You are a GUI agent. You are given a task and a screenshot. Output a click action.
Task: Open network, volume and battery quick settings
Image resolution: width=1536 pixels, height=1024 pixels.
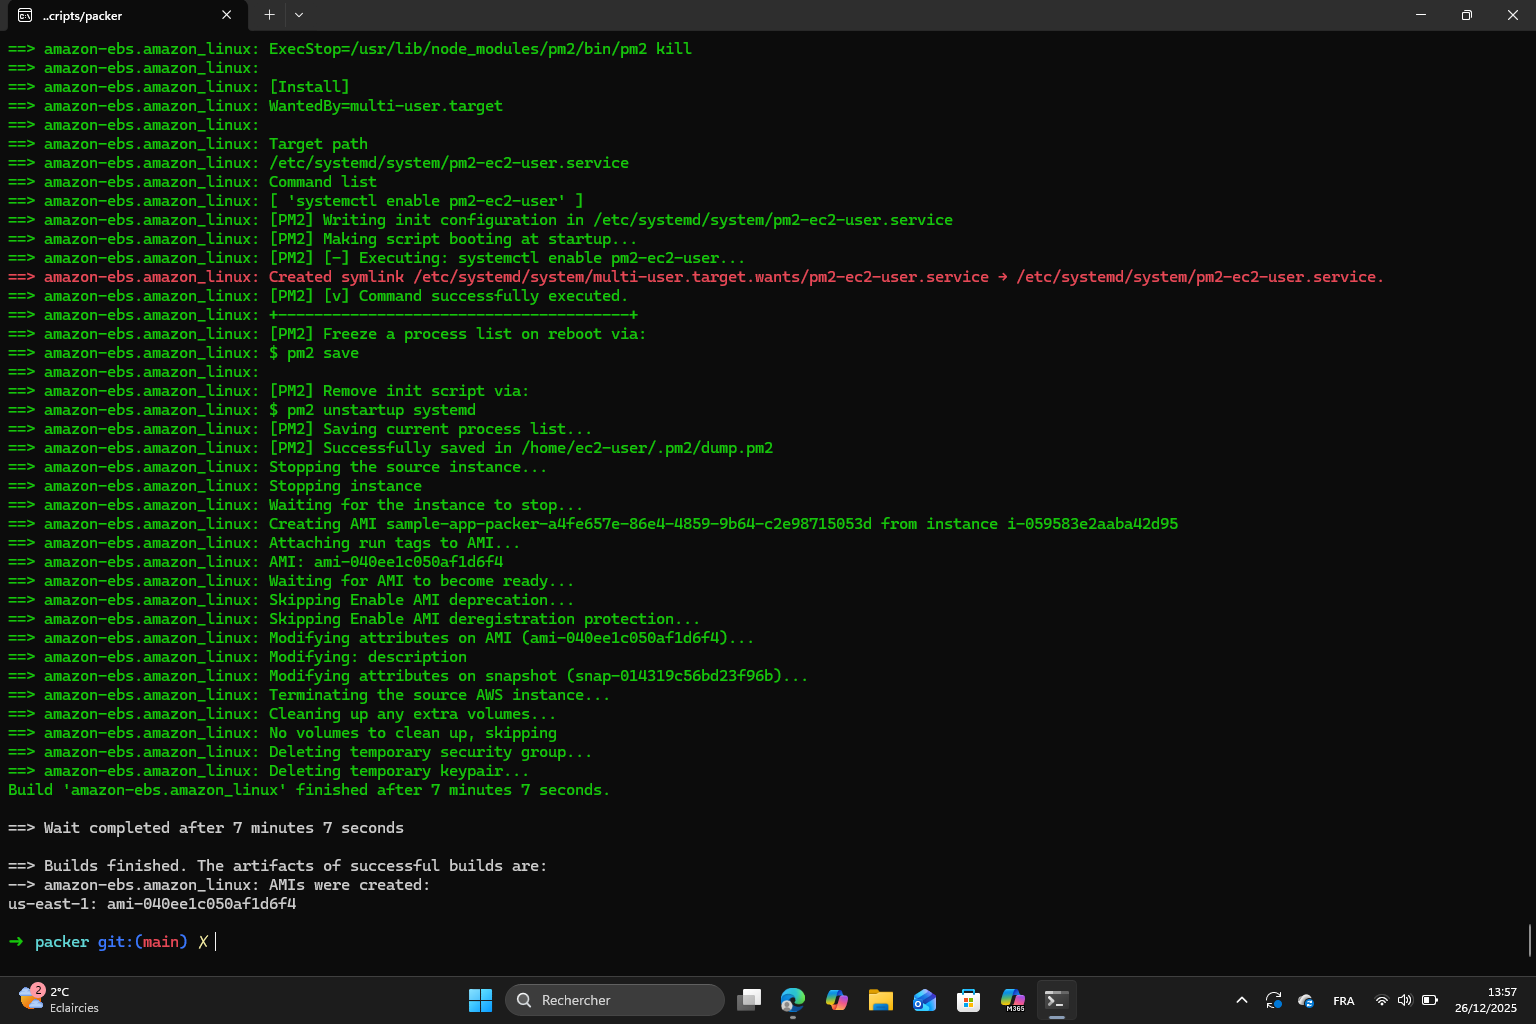coord(1405,1000)
